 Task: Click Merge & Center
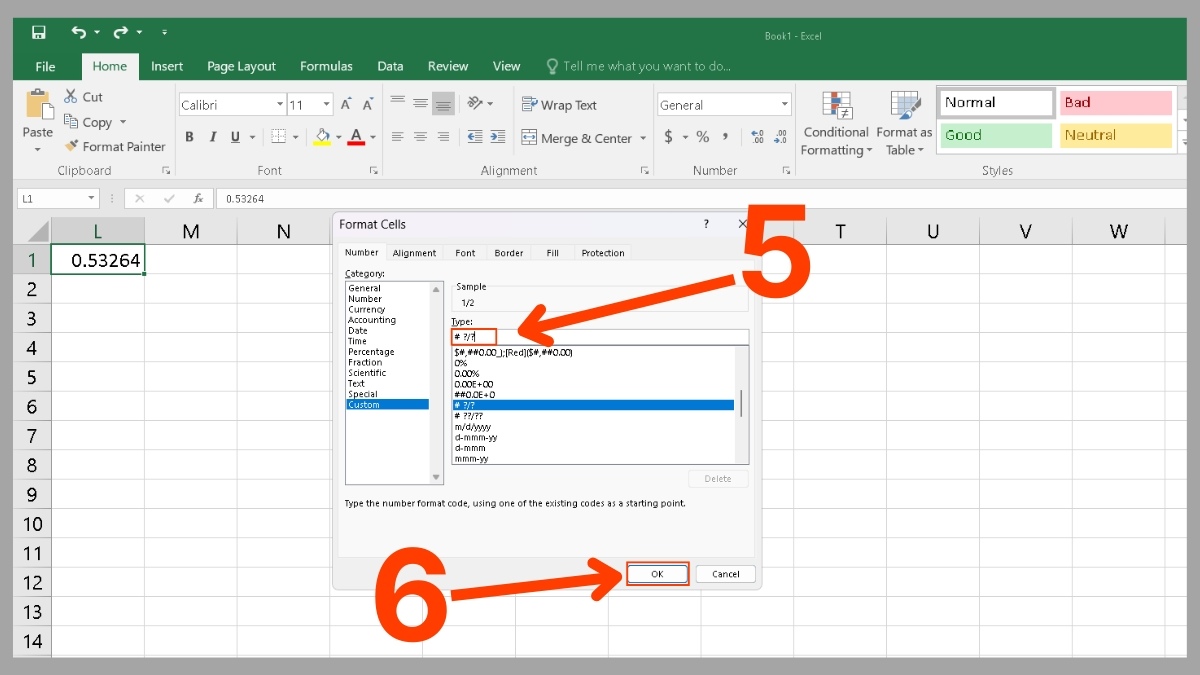click(577, 138)
